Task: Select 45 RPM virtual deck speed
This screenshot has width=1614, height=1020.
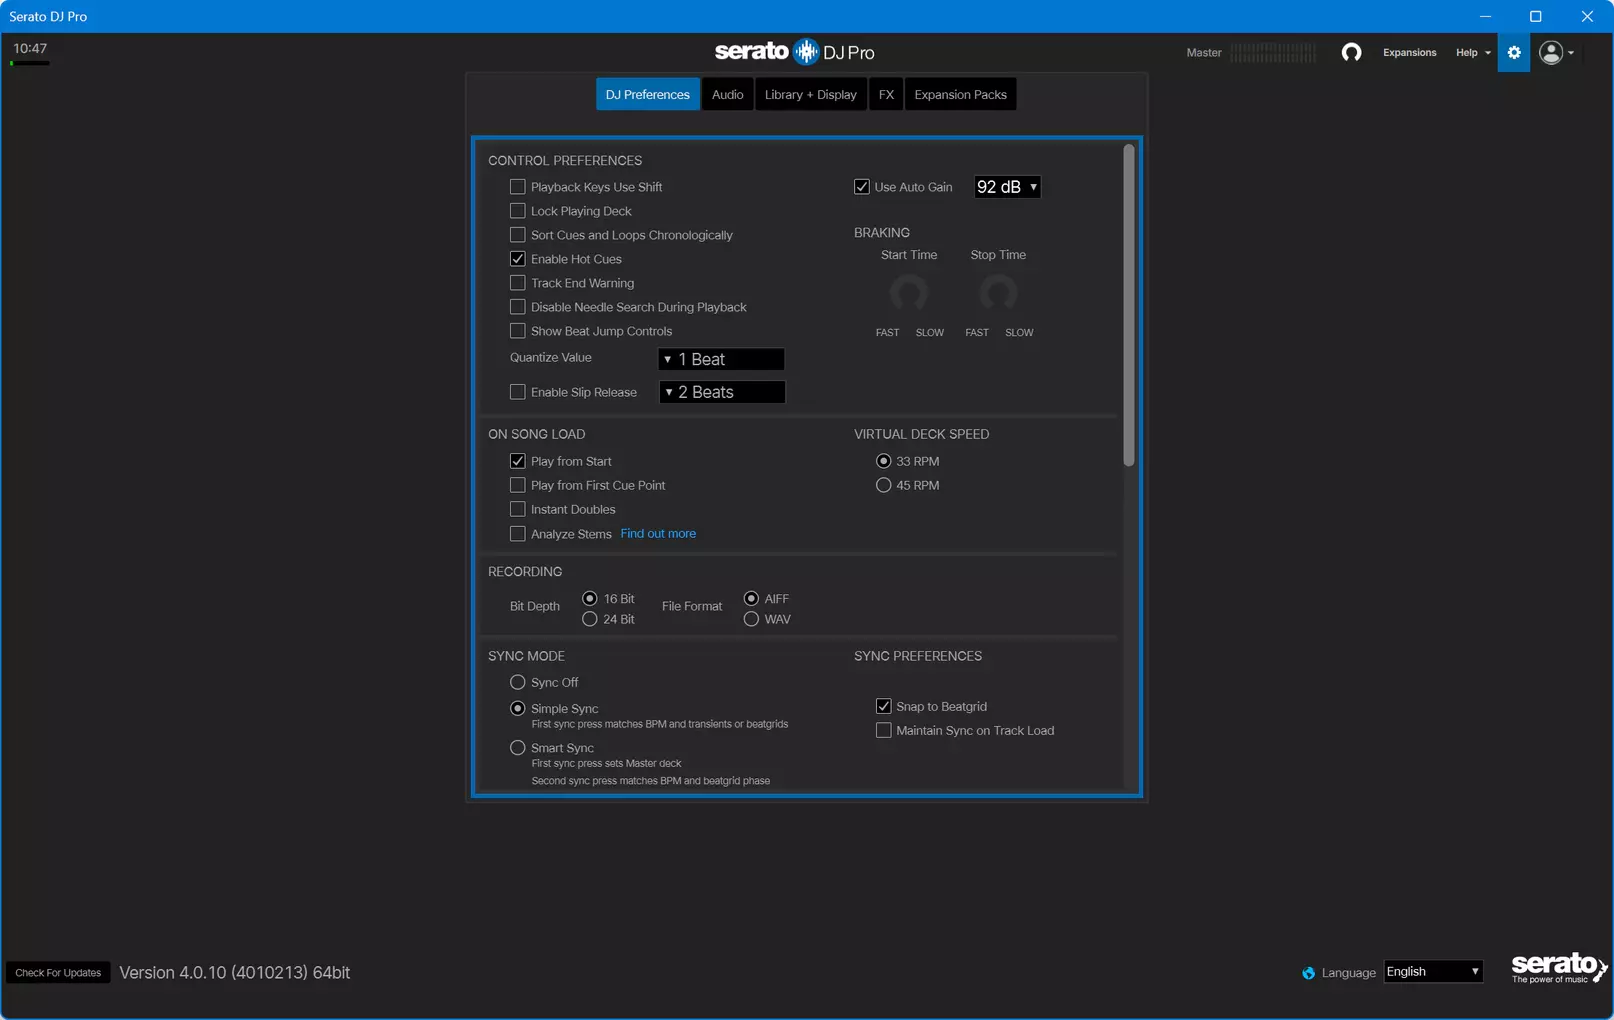Action: (883, 485)
